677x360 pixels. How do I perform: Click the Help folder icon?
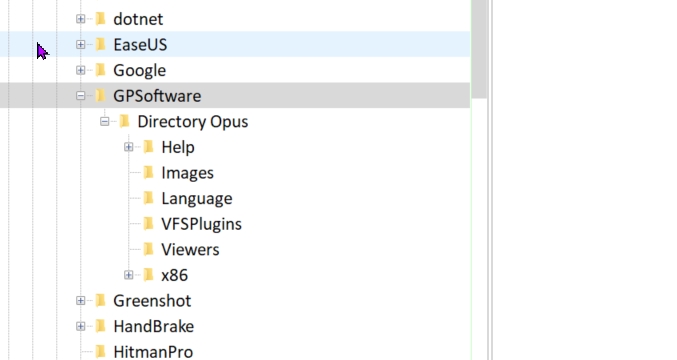(x=149, y=146)
